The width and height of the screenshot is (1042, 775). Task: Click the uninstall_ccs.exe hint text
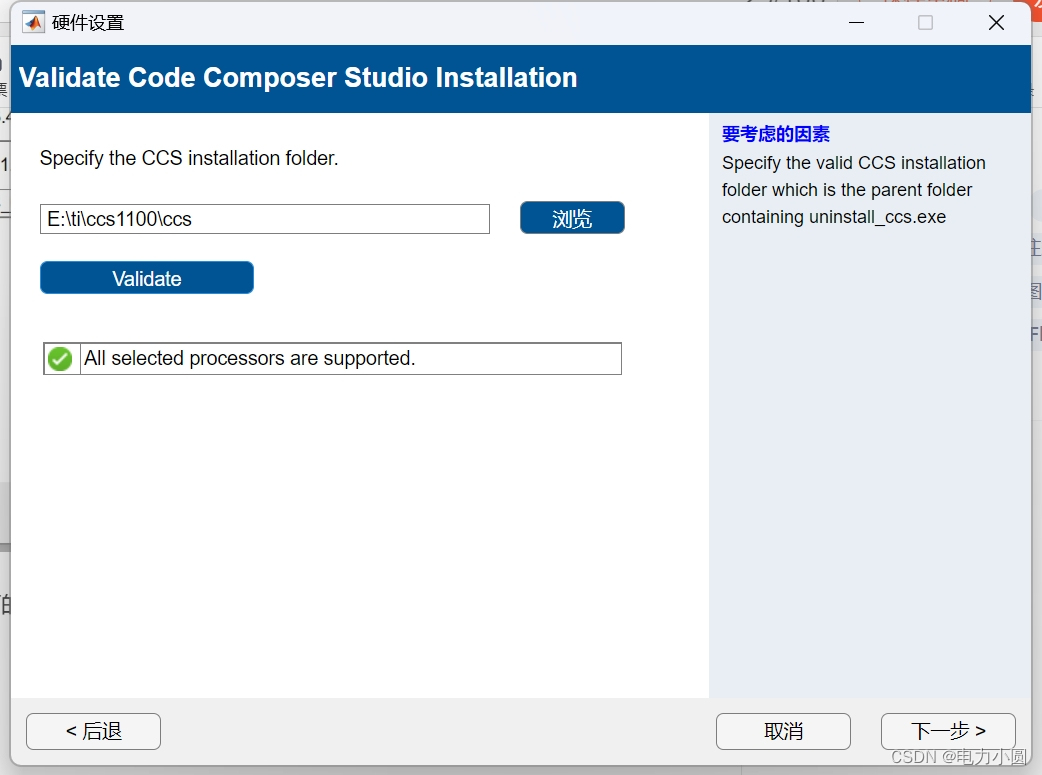click(877, 217)
